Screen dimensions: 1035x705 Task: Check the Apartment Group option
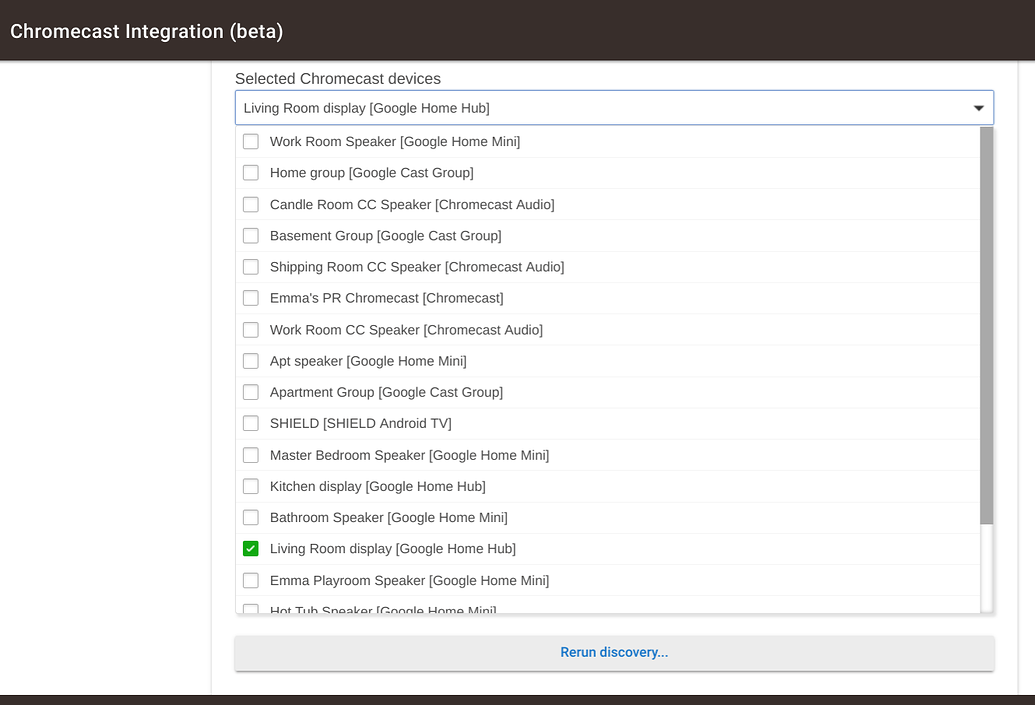coord(250,392)
